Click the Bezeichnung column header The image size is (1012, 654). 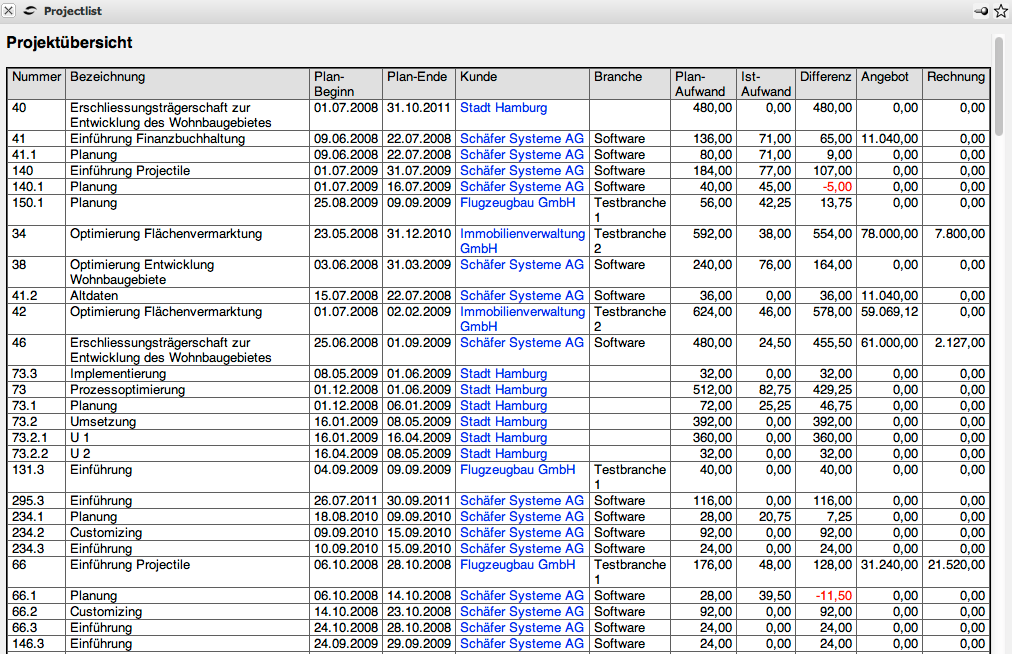107,77
